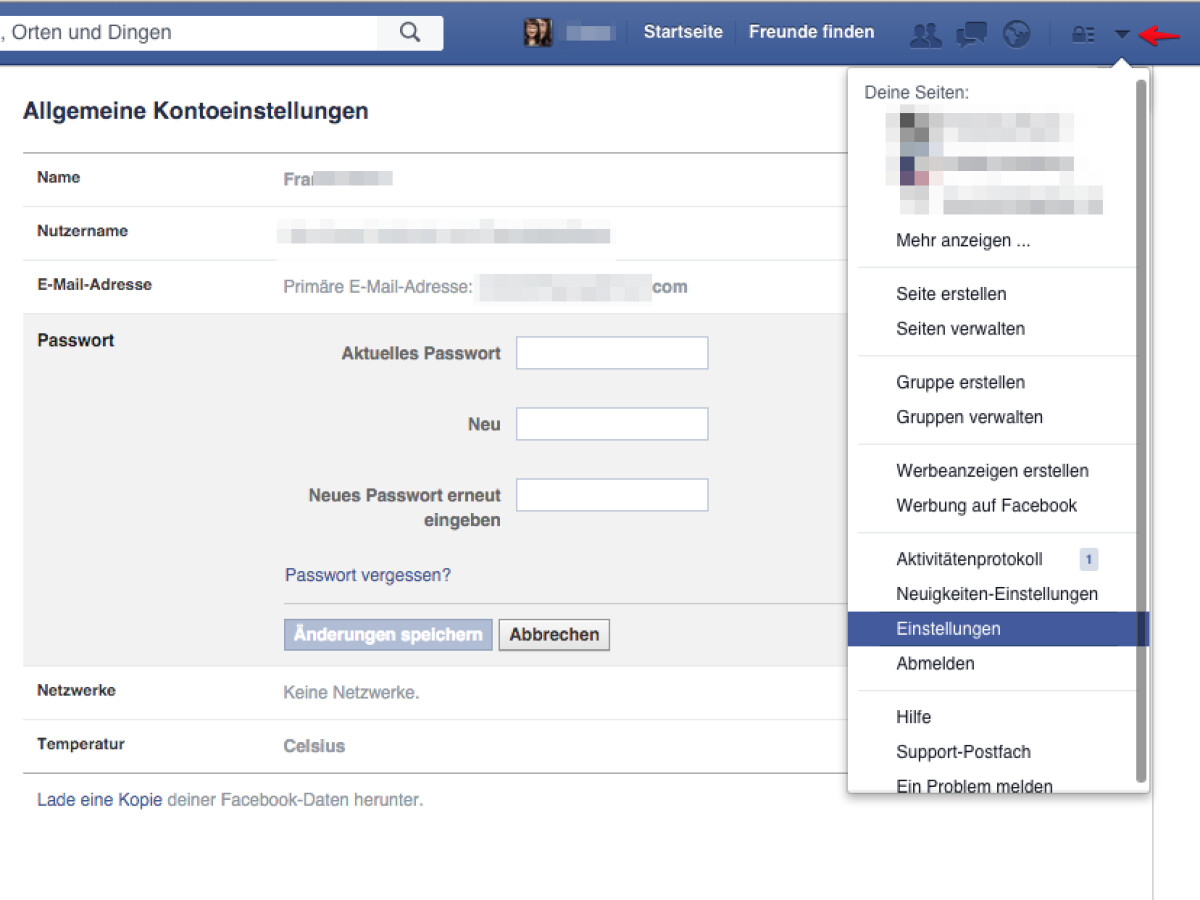Viewport: 1200px width, 900px height.
Task: Open the Netzwerke settings row
Action: point(437,693)
